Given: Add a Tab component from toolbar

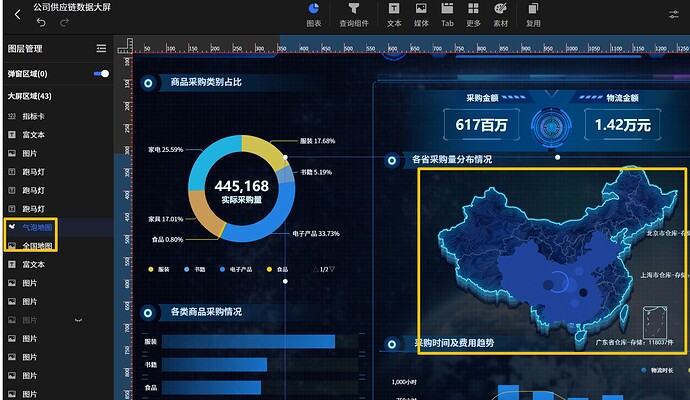Looking at the screenshot, I should (447, 15).
